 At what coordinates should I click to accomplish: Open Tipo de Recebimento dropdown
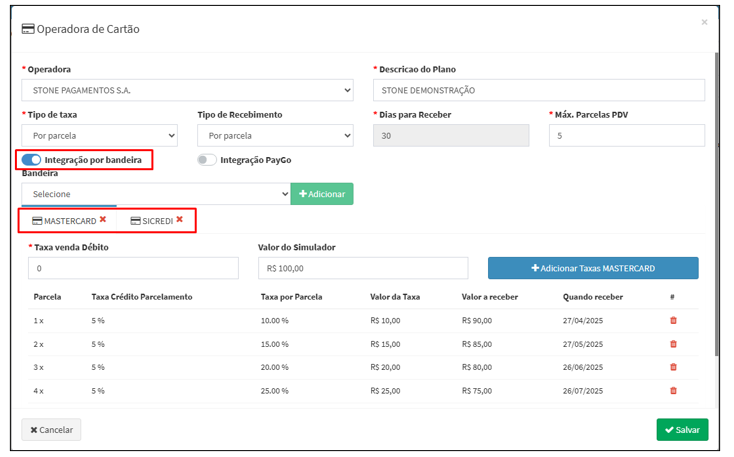pyautogui.click(x=275, y=135)
